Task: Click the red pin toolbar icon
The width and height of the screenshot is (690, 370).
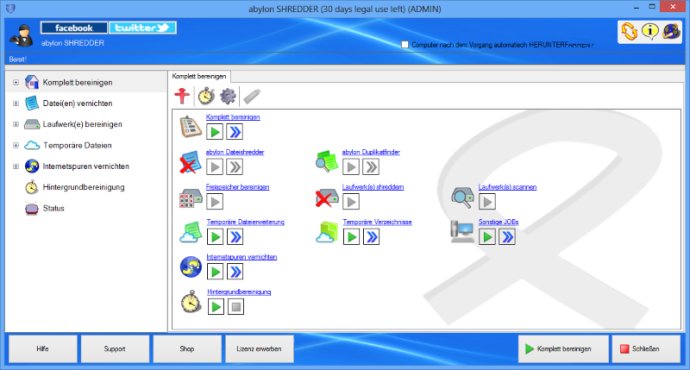Action: 182,96
